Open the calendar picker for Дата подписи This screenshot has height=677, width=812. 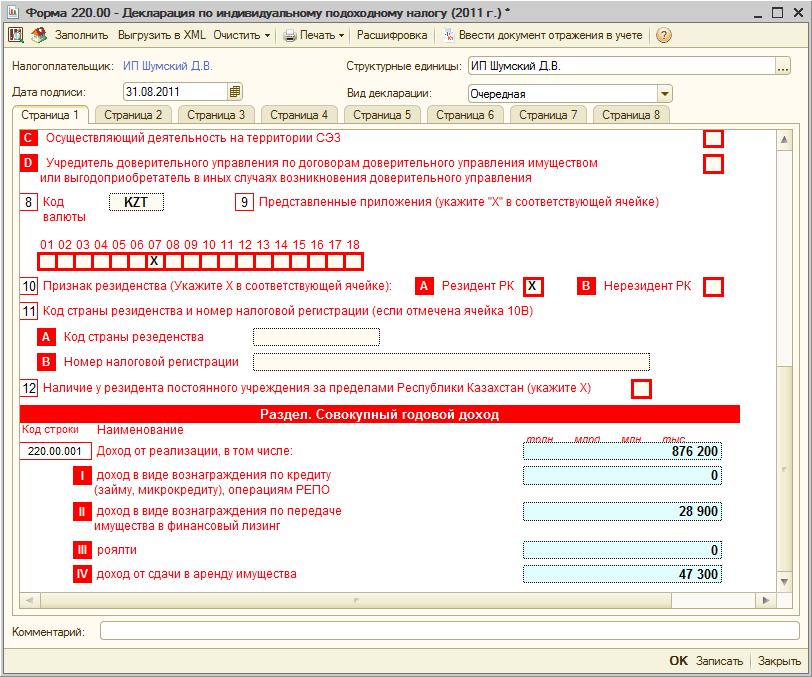[x=235, y=92]
